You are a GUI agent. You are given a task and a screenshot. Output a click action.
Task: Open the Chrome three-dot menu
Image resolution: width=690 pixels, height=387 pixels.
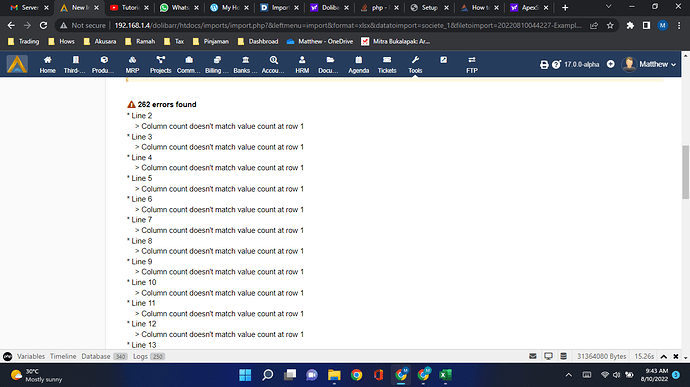679,26
